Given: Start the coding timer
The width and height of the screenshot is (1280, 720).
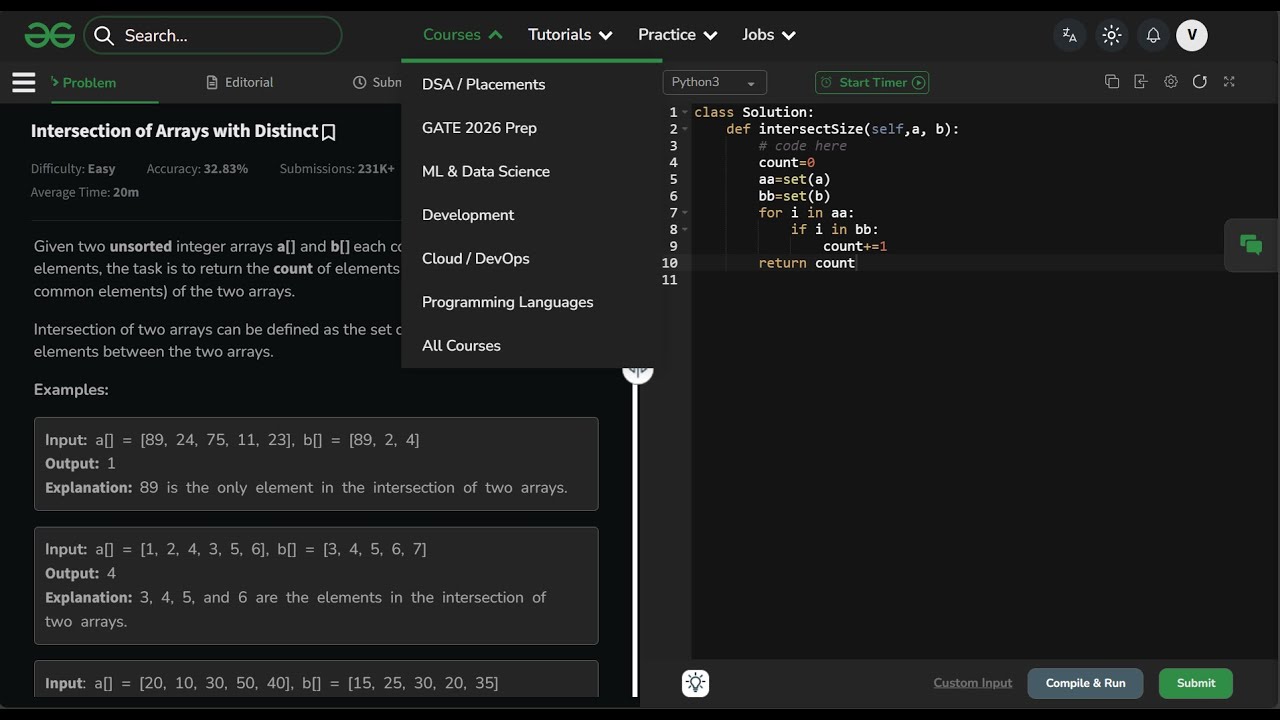Looking at the screenshot, I should [x=872, y=83].
